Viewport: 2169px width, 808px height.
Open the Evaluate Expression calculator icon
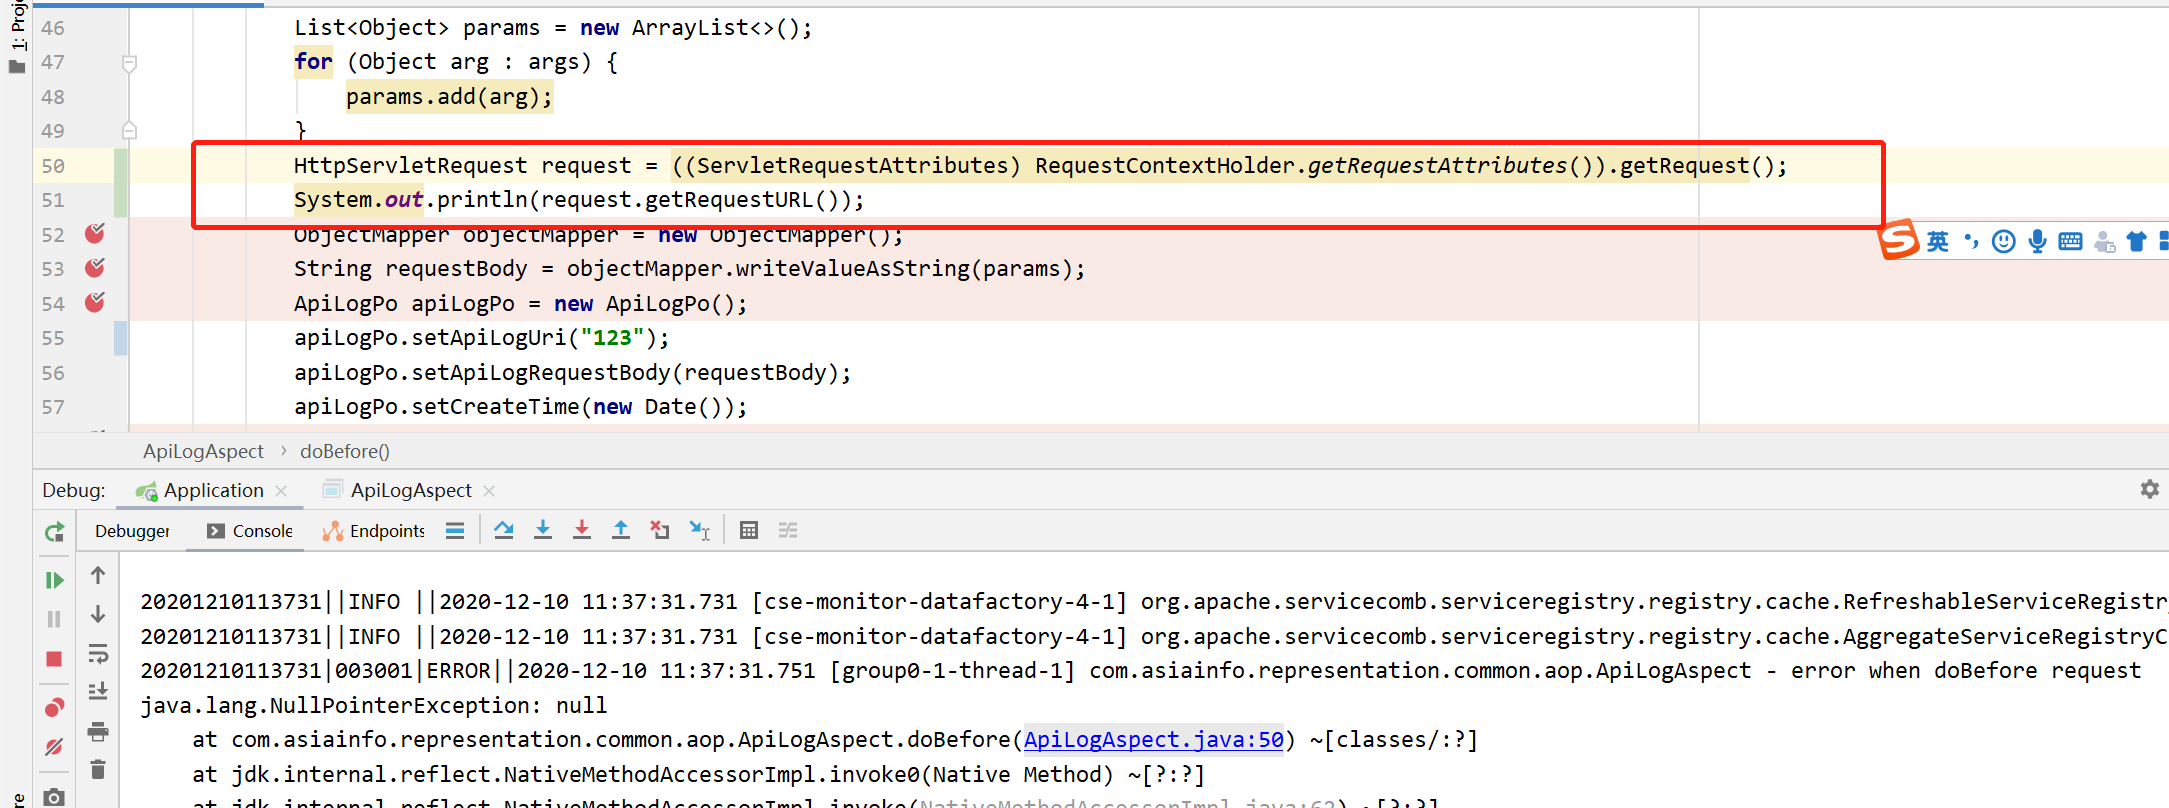749,531
